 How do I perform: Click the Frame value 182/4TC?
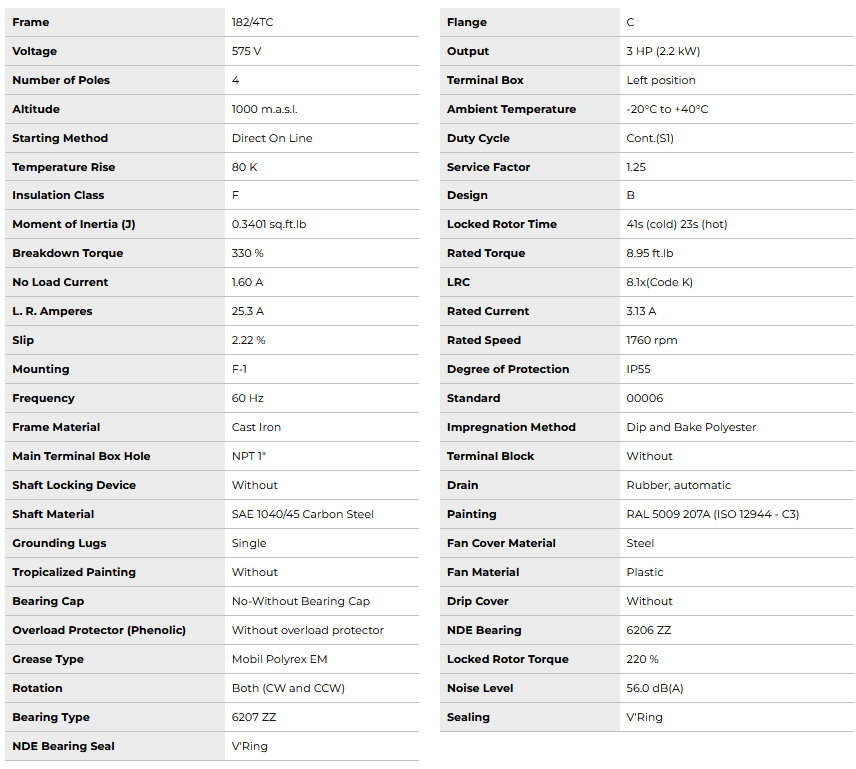[254, 22]
